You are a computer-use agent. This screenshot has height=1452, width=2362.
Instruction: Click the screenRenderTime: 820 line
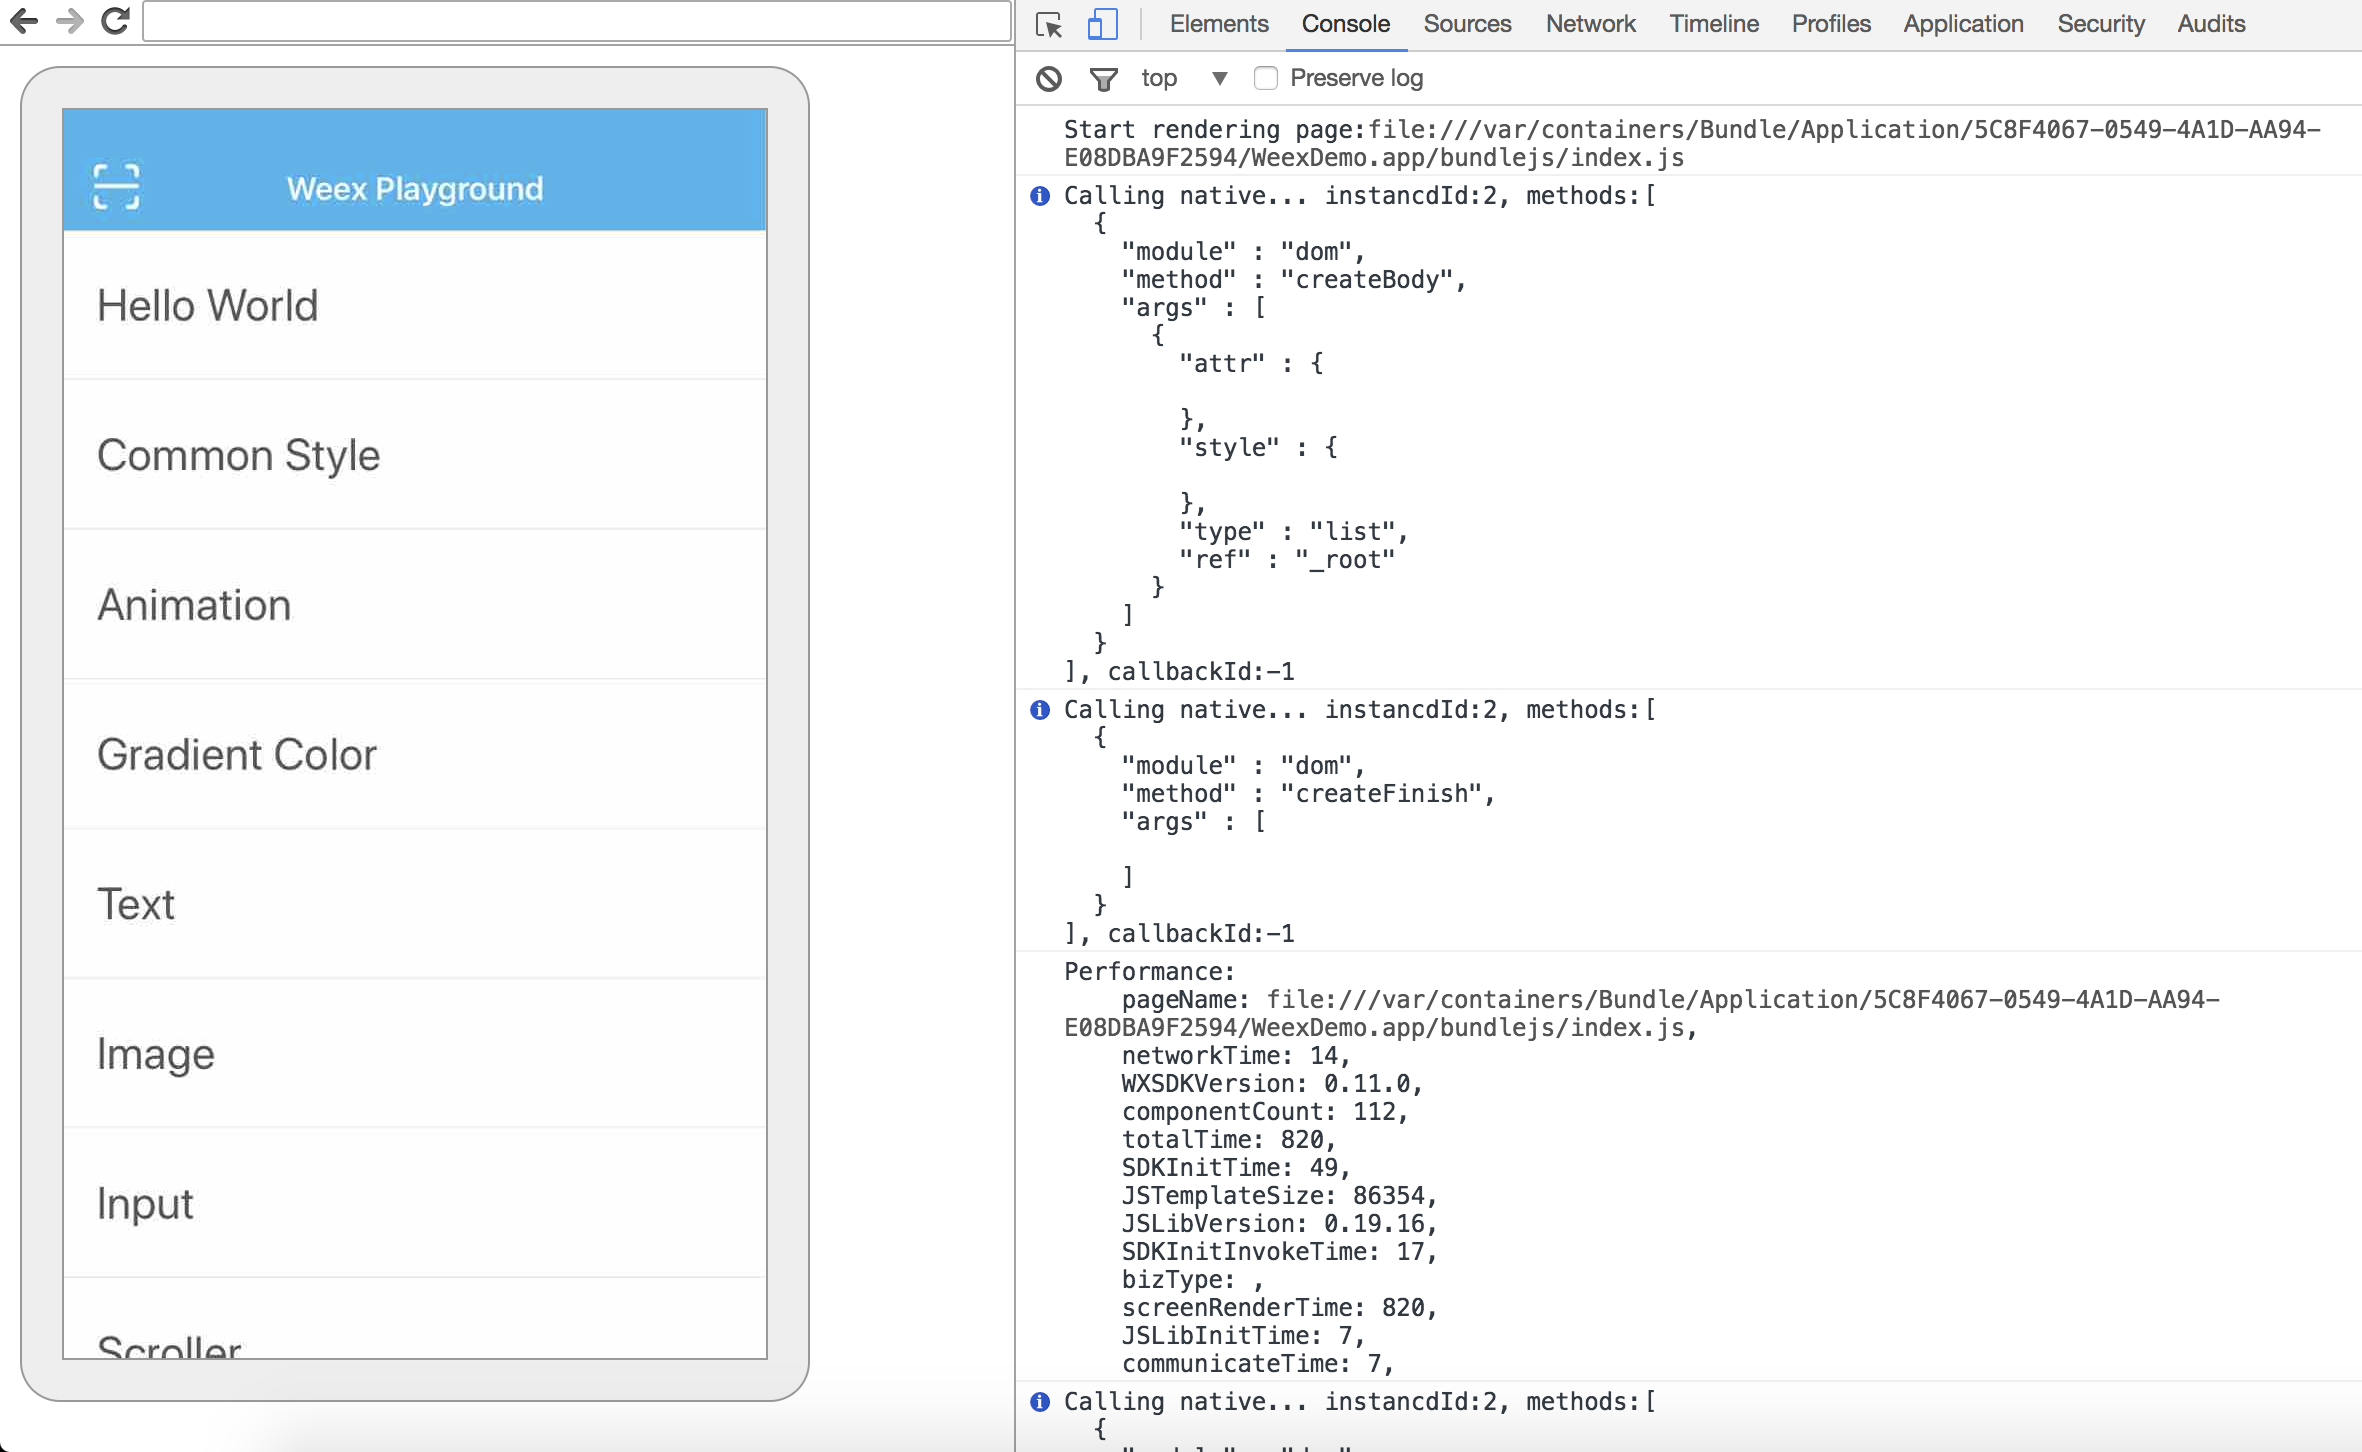(1279, 1308)
